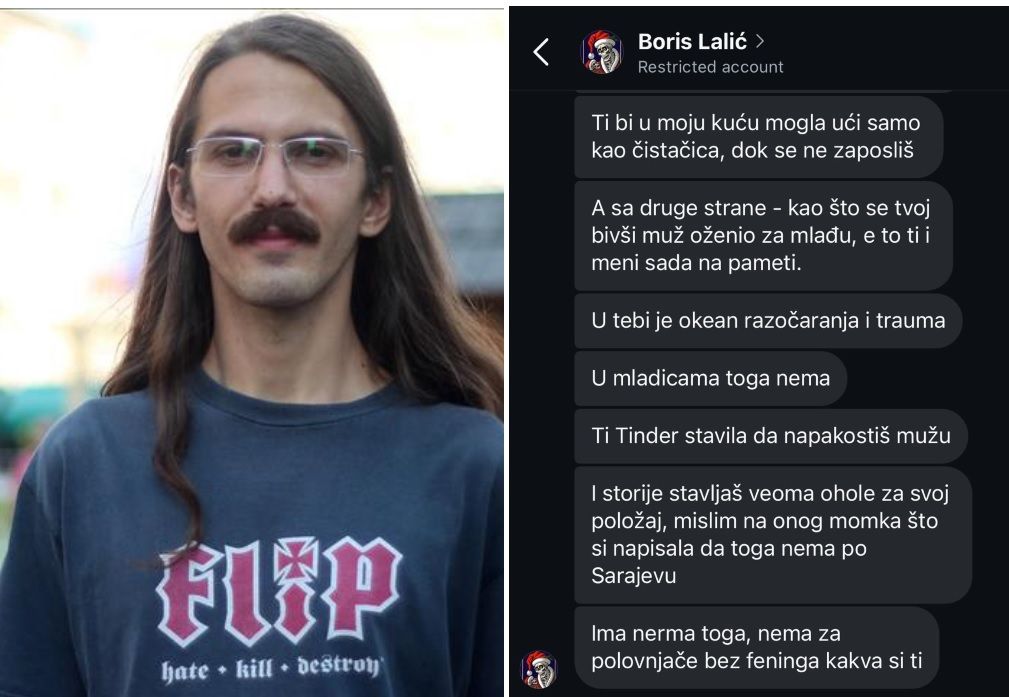The image size is (1009, 697).
Task: Click the man's glasses in the photo
Action: coord(275,155)
